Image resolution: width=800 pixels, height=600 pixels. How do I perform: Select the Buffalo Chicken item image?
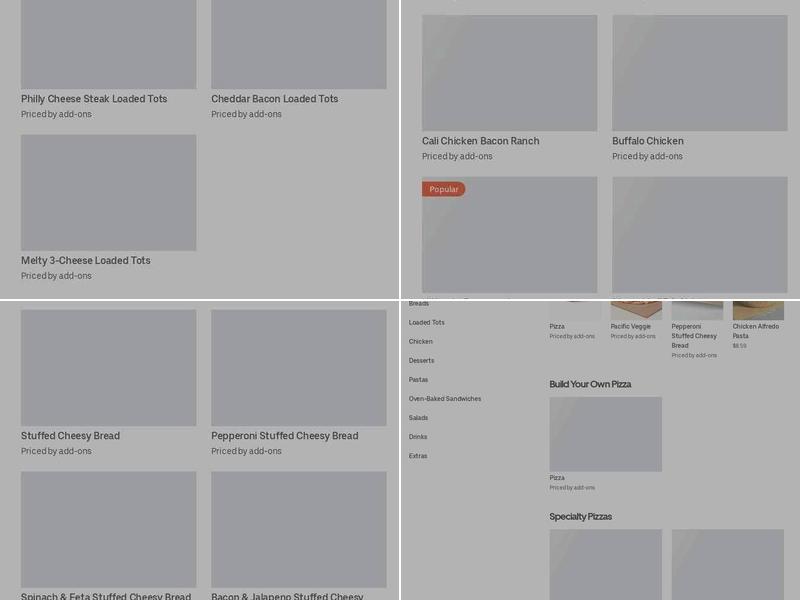pos(699,72)
